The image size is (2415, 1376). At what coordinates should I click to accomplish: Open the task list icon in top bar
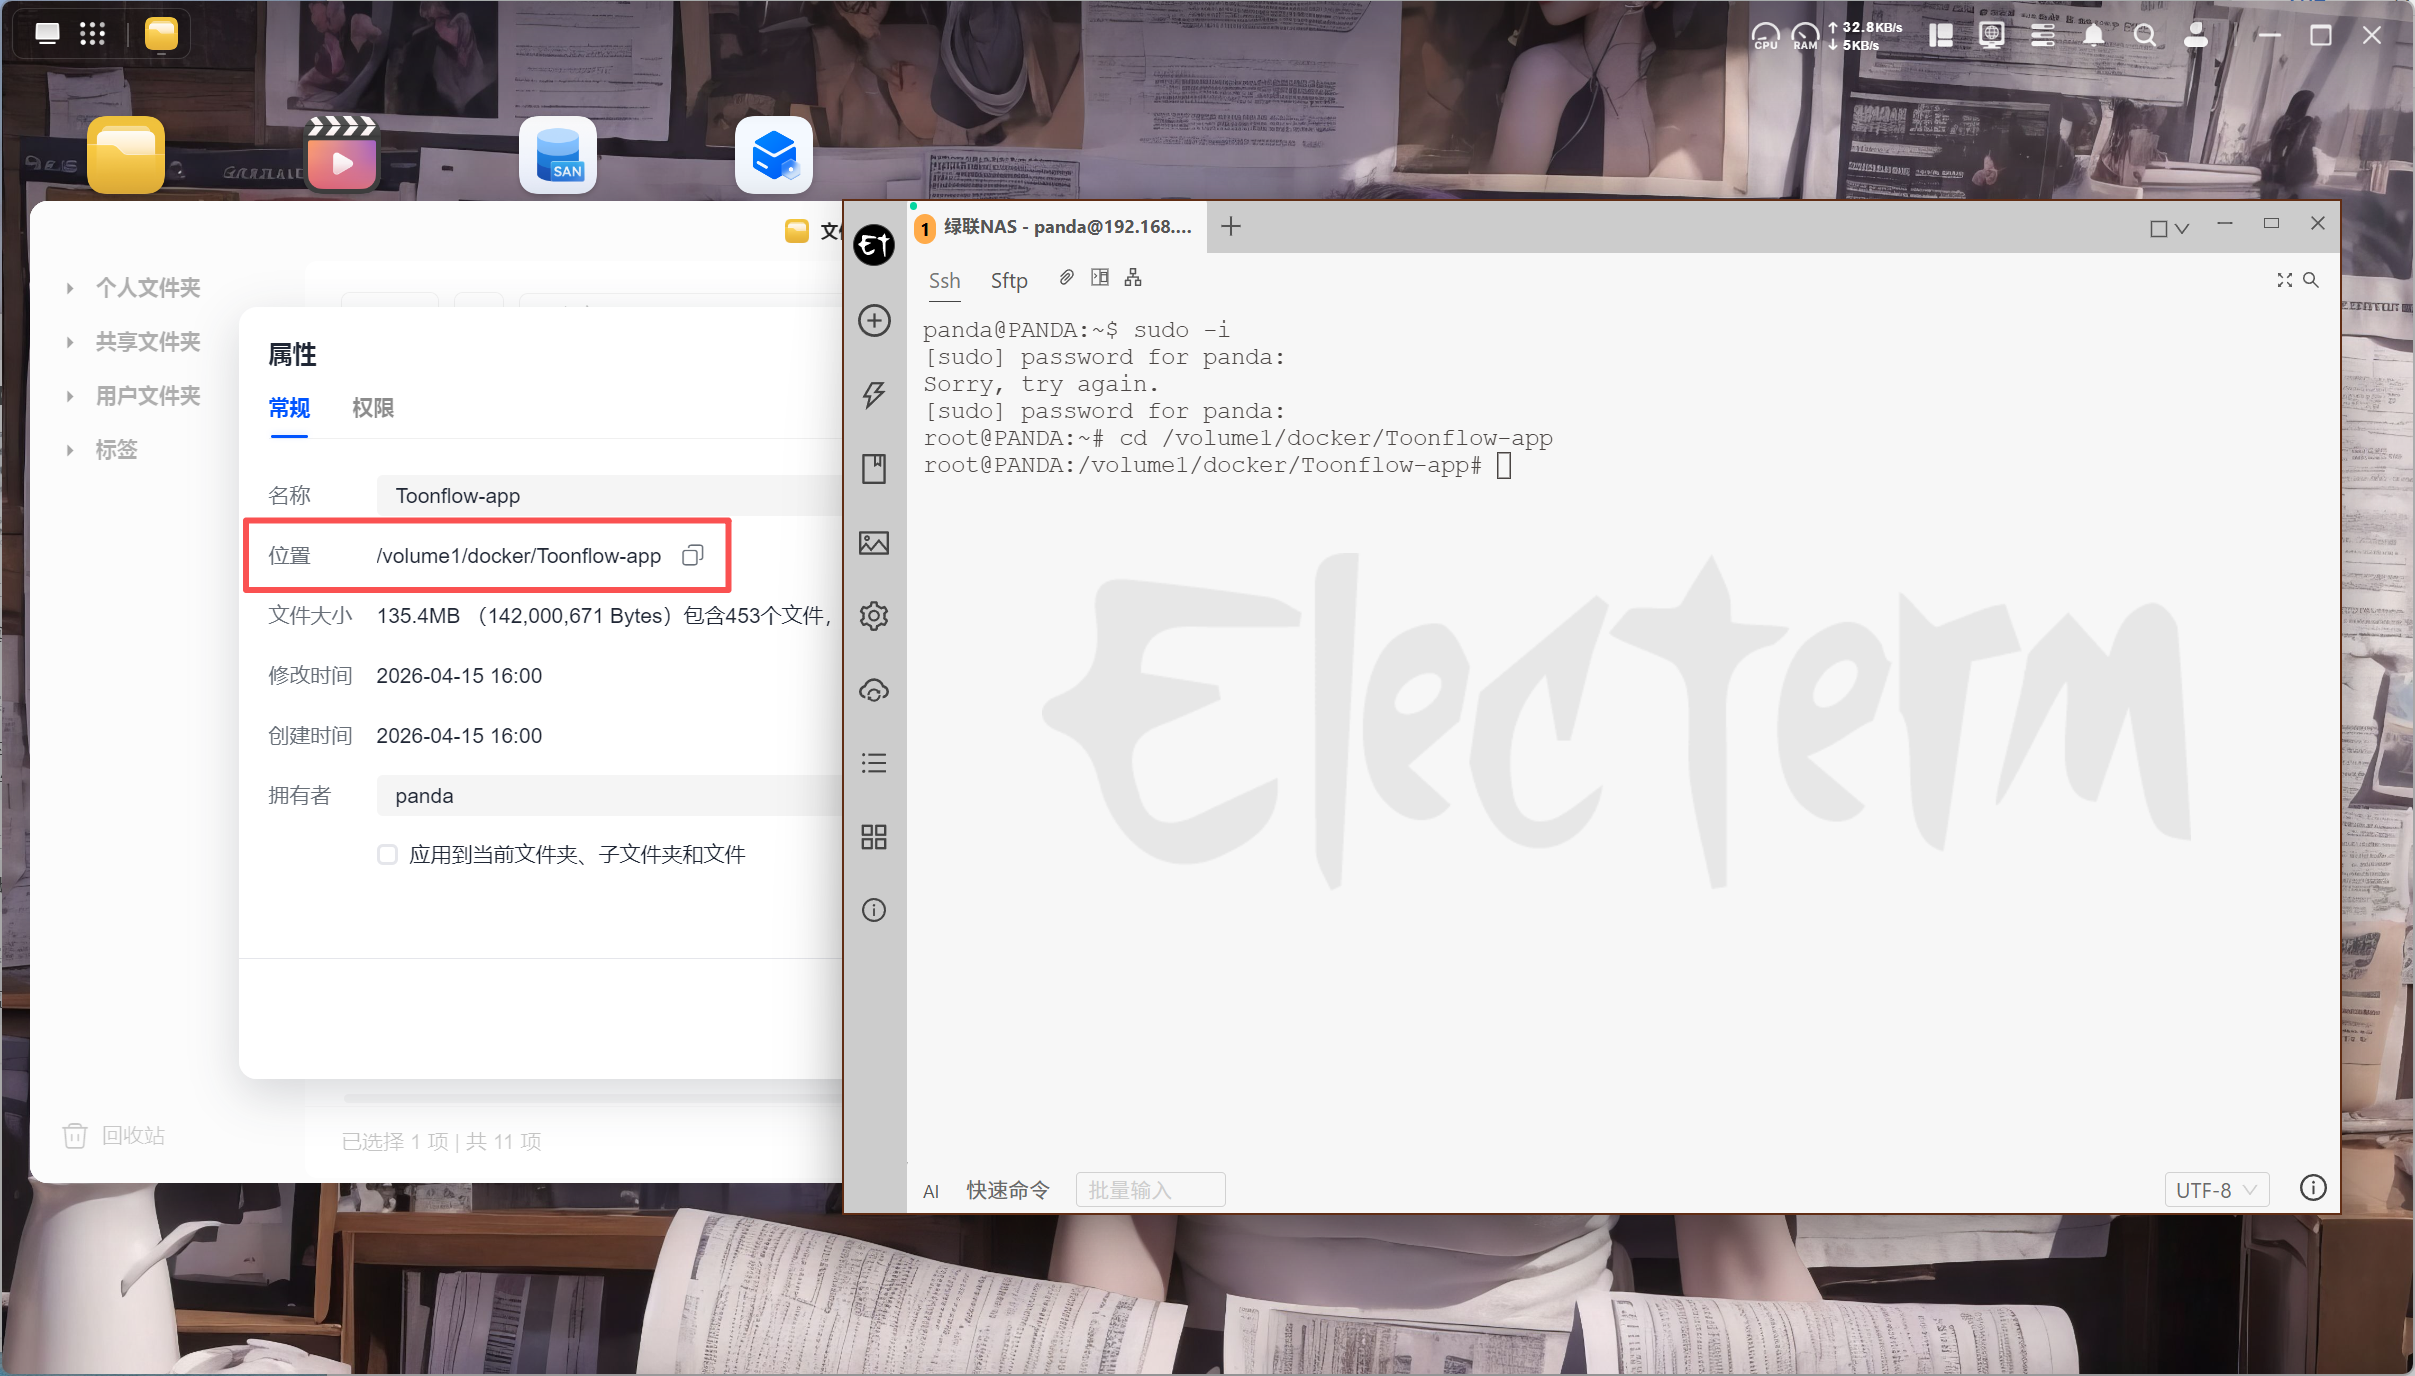(x=2042, y=36)
